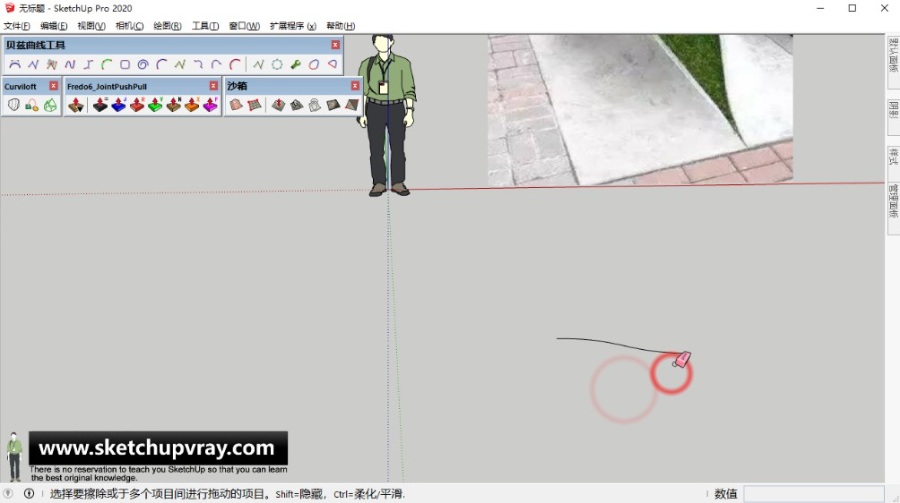
Task: Click the Fredo6_JointPushPull toolbar title
Action: tap(107, 86)
